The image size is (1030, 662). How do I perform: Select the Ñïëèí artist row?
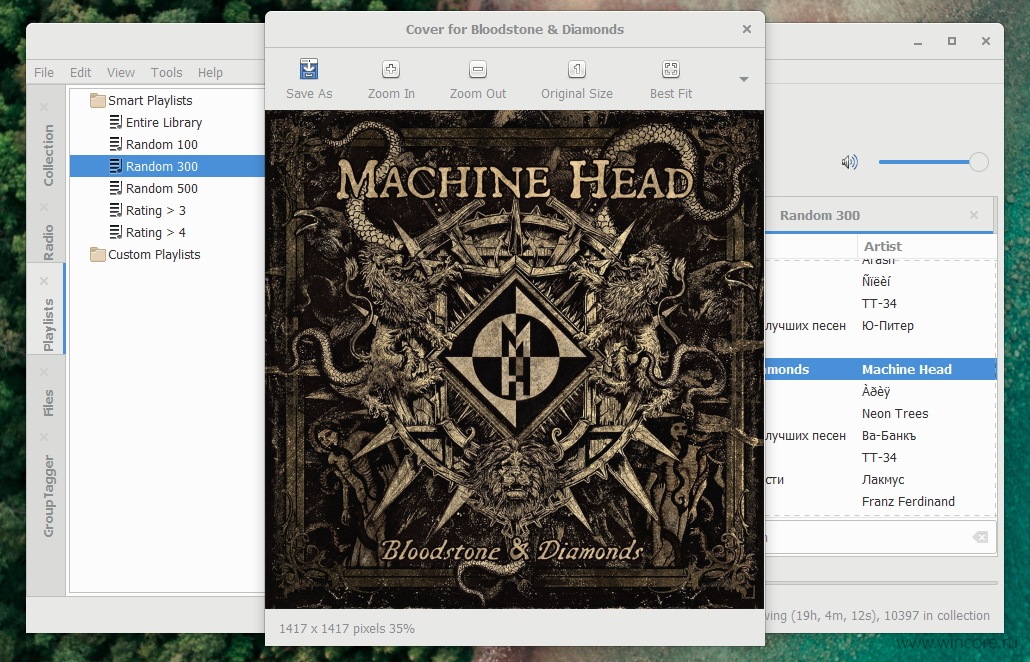click(876, 281)
